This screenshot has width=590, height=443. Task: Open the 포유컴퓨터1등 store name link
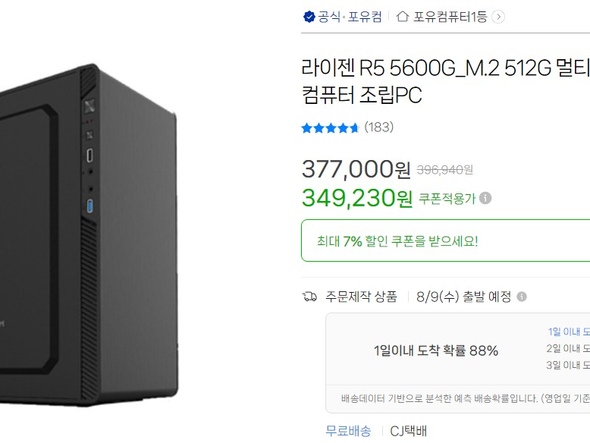(x=450, y=17)
